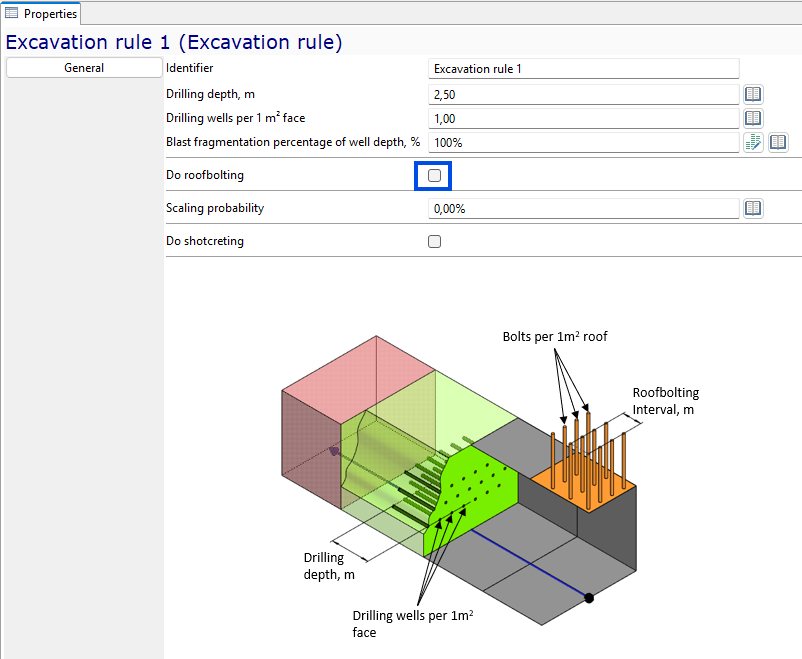This screenshot has height=659, width=802.
Task: Click the 'Scaling probability' label
Action: [x=215, y=208]
